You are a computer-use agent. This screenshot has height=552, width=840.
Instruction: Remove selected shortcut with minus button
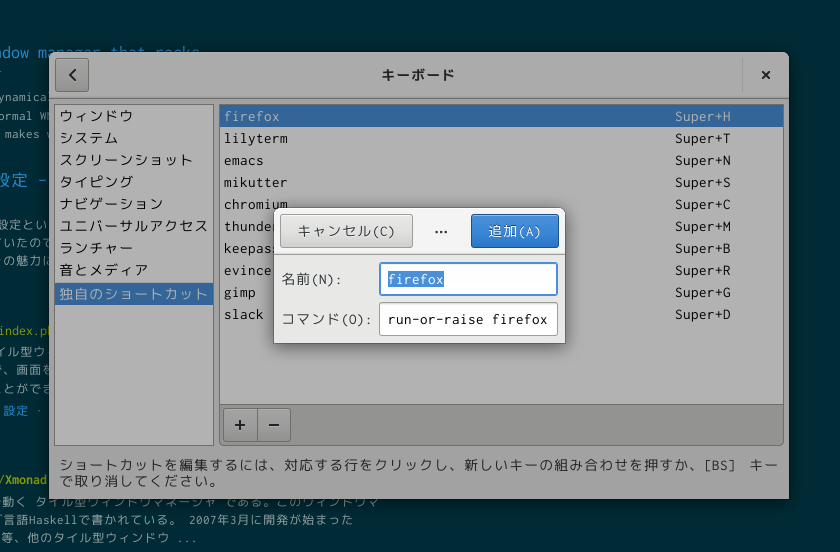(274, 425)
